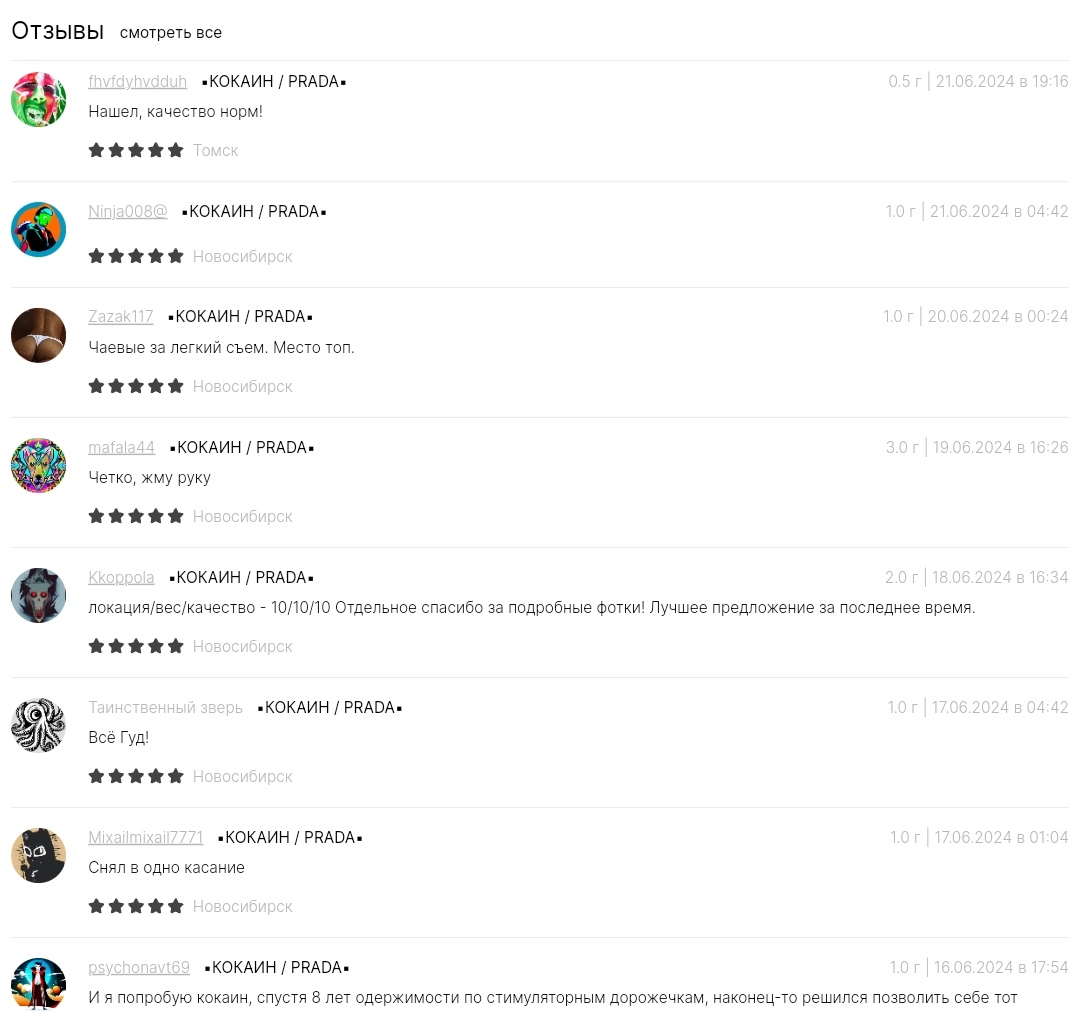This screenshot has height=1011, width=1072.
Task: Click the star rating below 'Четко, жму руку'
Action: (x=136, y=515)
